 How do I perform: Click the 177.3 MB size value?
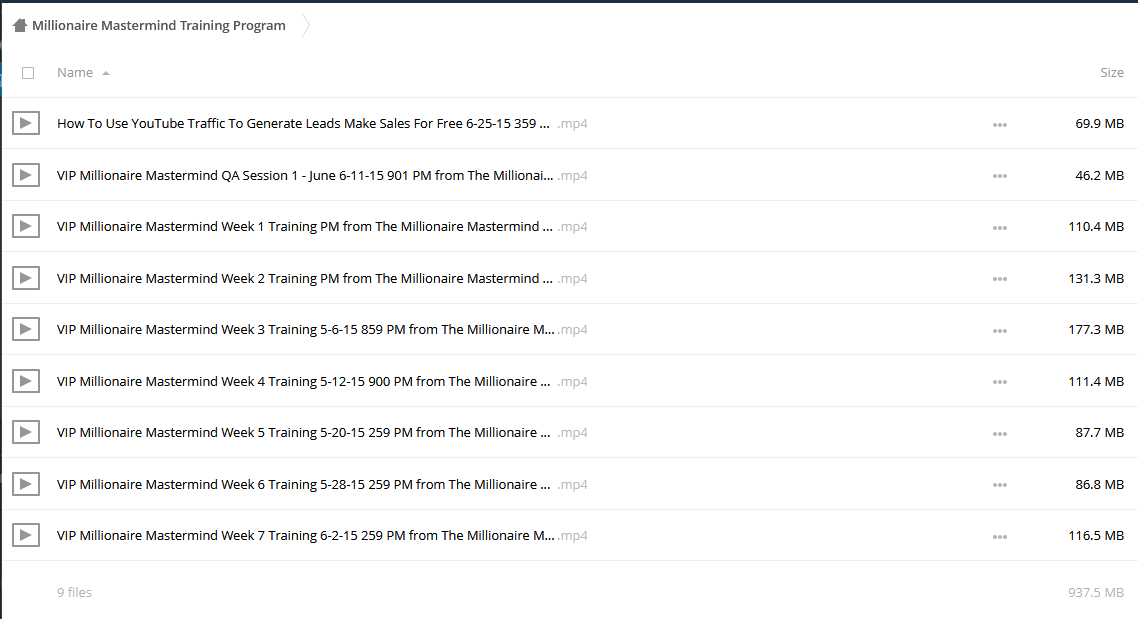tap(1096, 330)
